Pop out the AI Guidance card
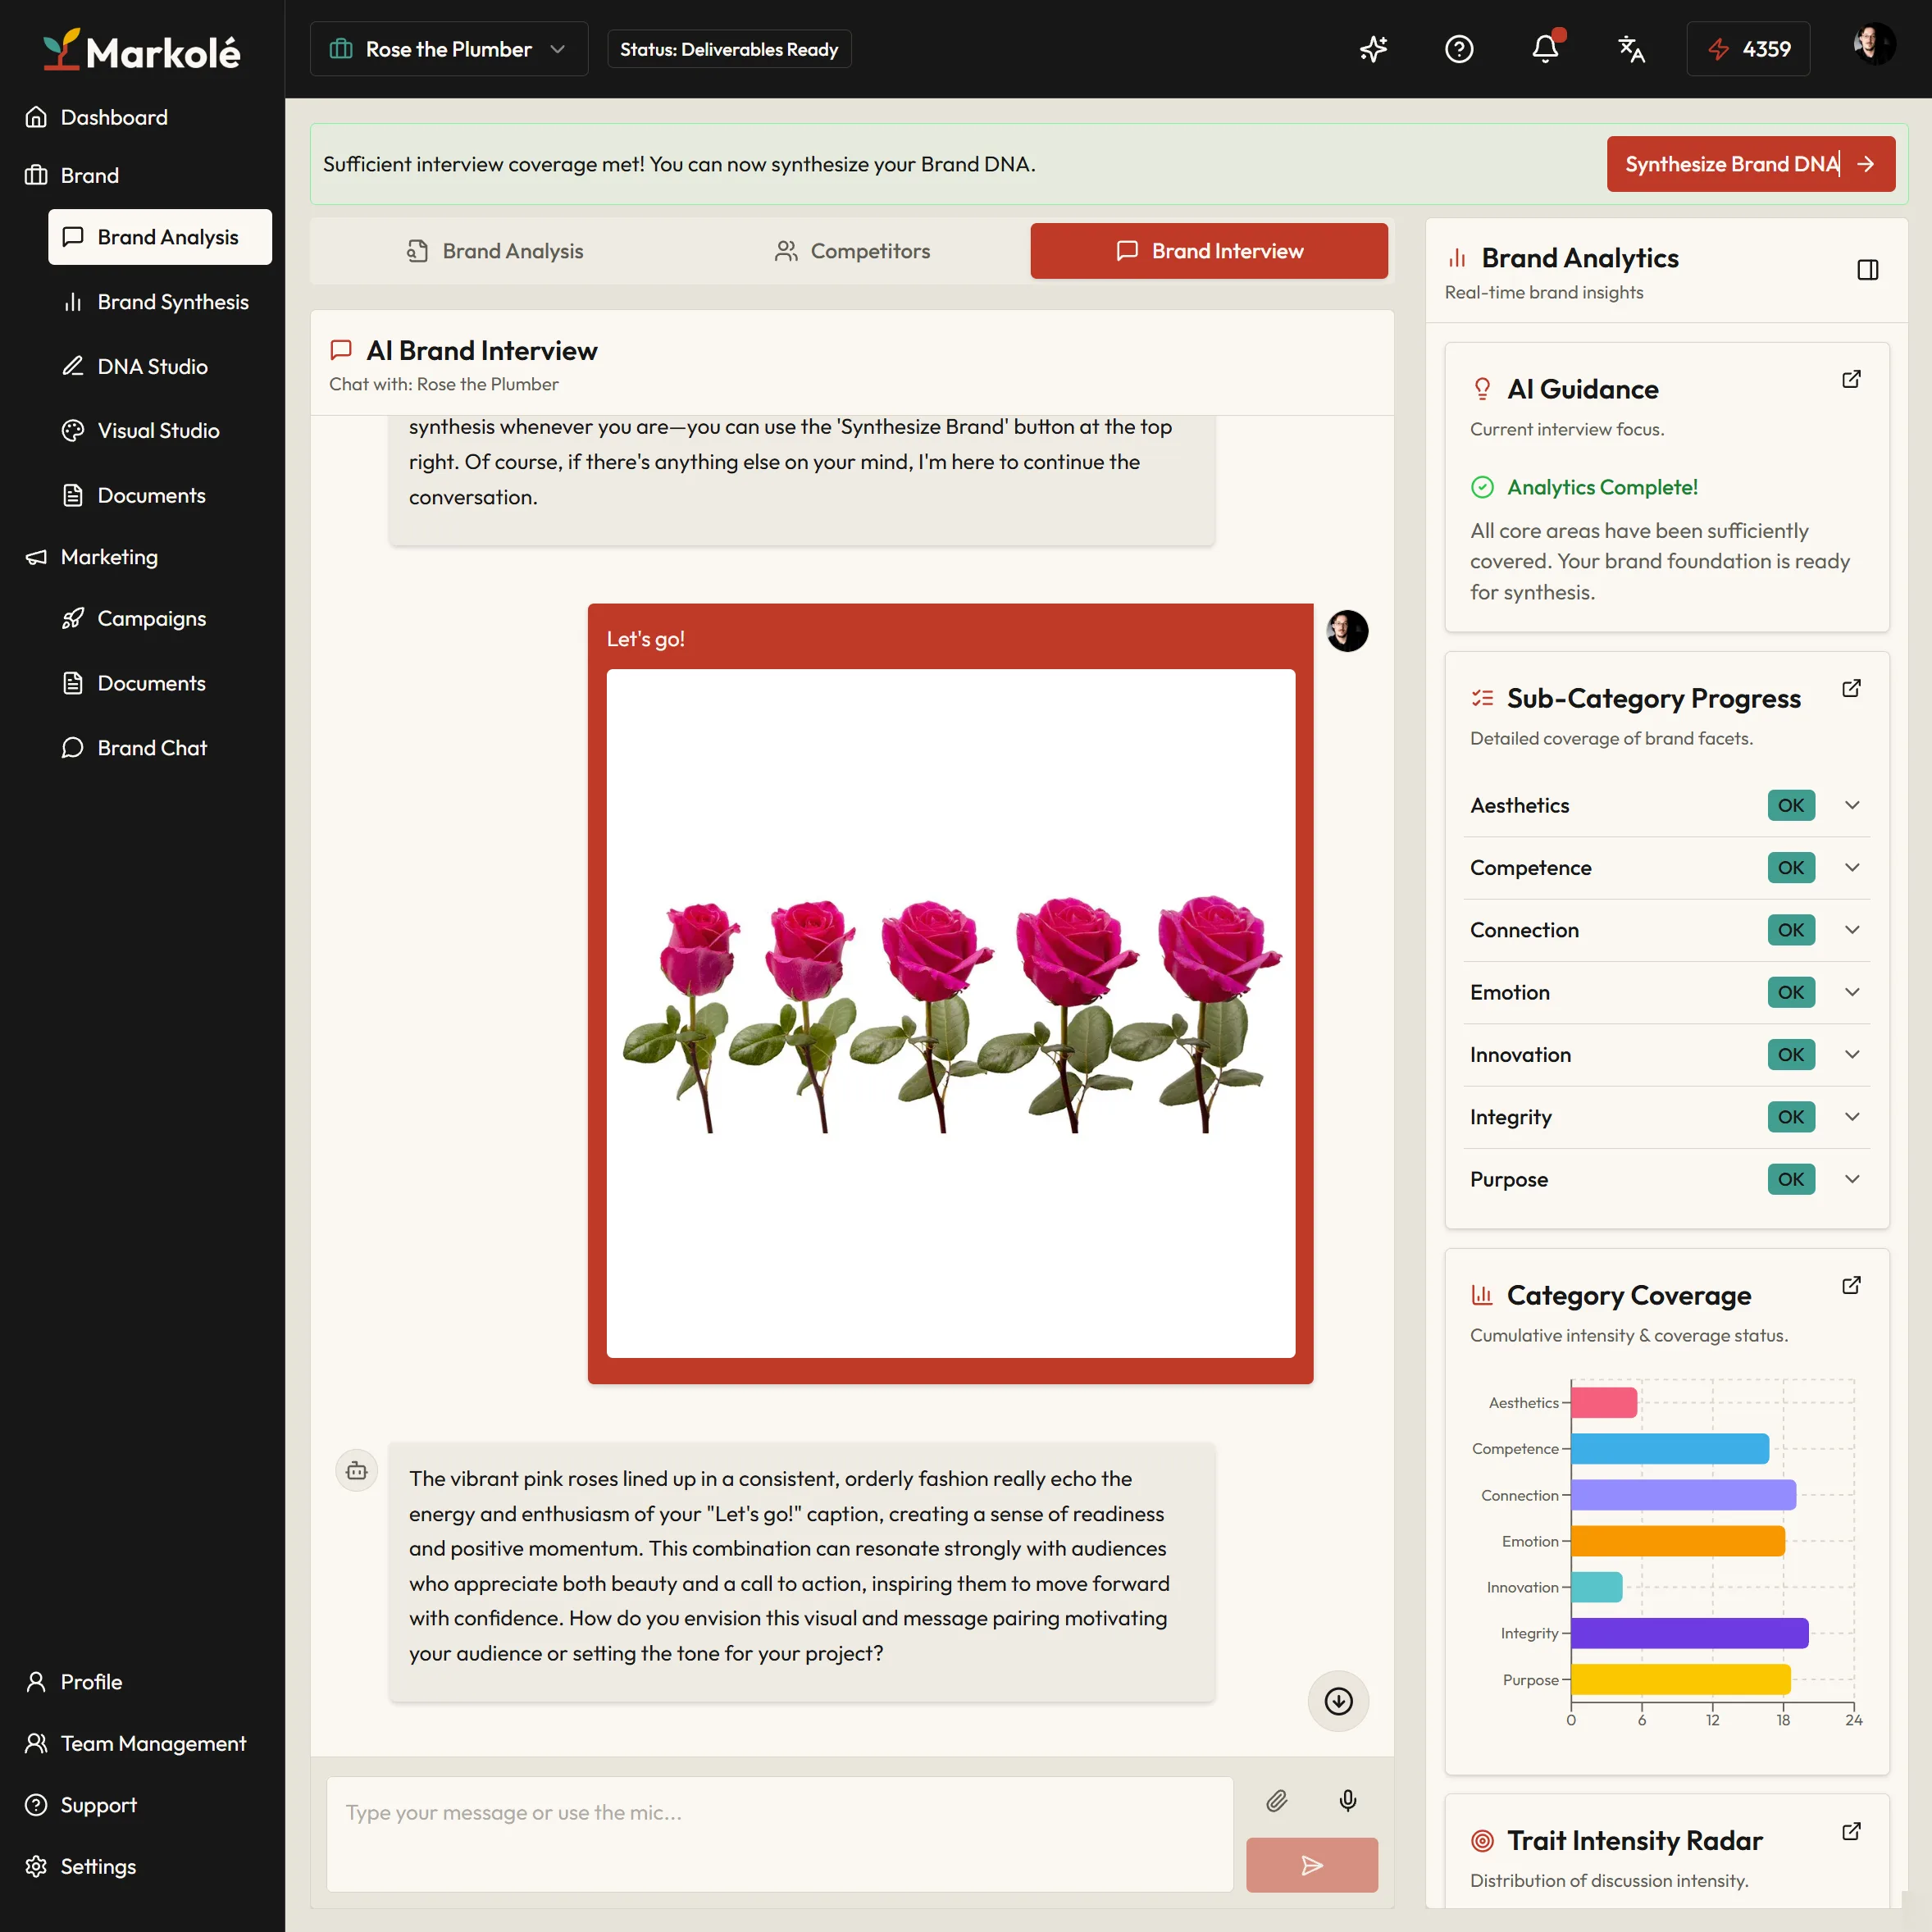 [x=1851, y=379]
